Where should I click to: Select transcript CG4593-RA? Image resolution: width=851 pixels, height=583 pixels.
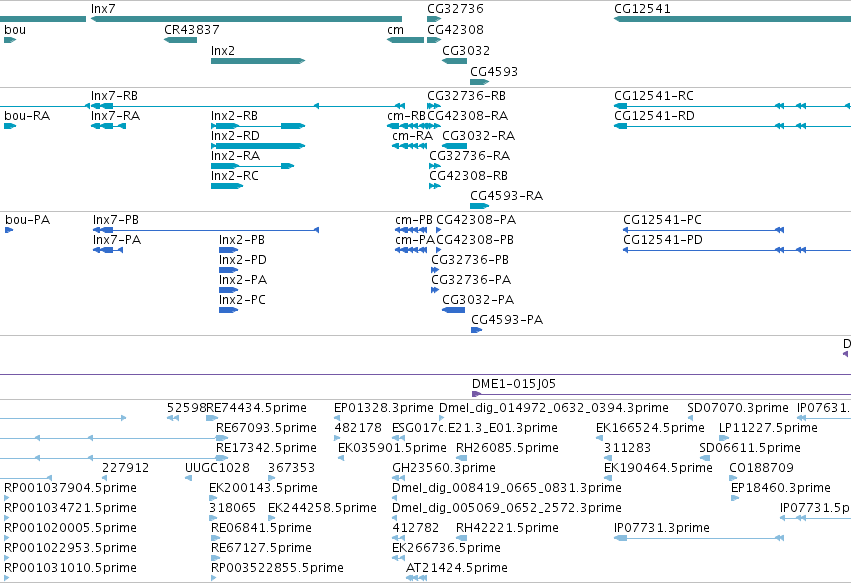click(479, 206)
